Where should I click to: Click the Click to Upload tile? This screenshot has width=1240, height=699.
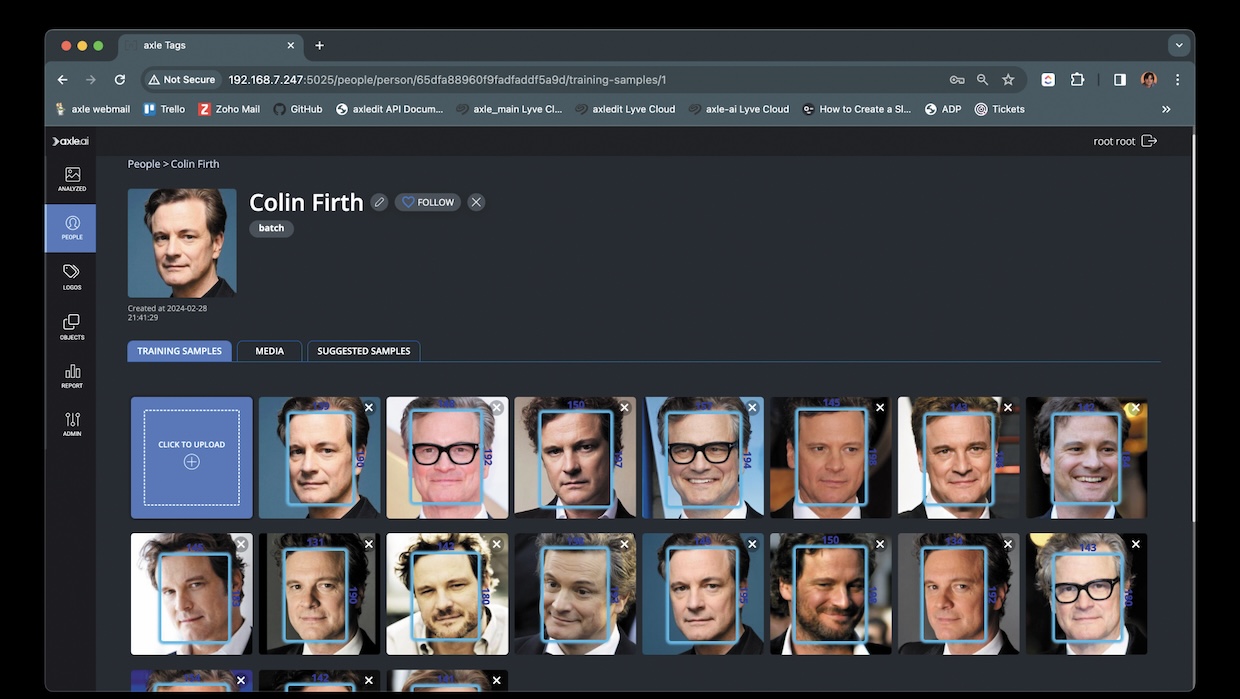[192, 458]
